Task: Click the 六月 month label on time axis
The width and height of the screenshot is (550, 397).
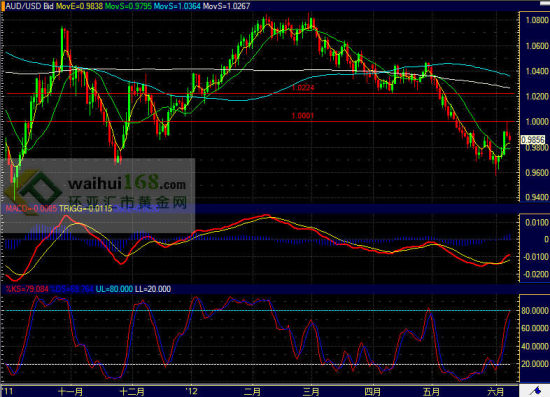Action: tap(496, 391)
